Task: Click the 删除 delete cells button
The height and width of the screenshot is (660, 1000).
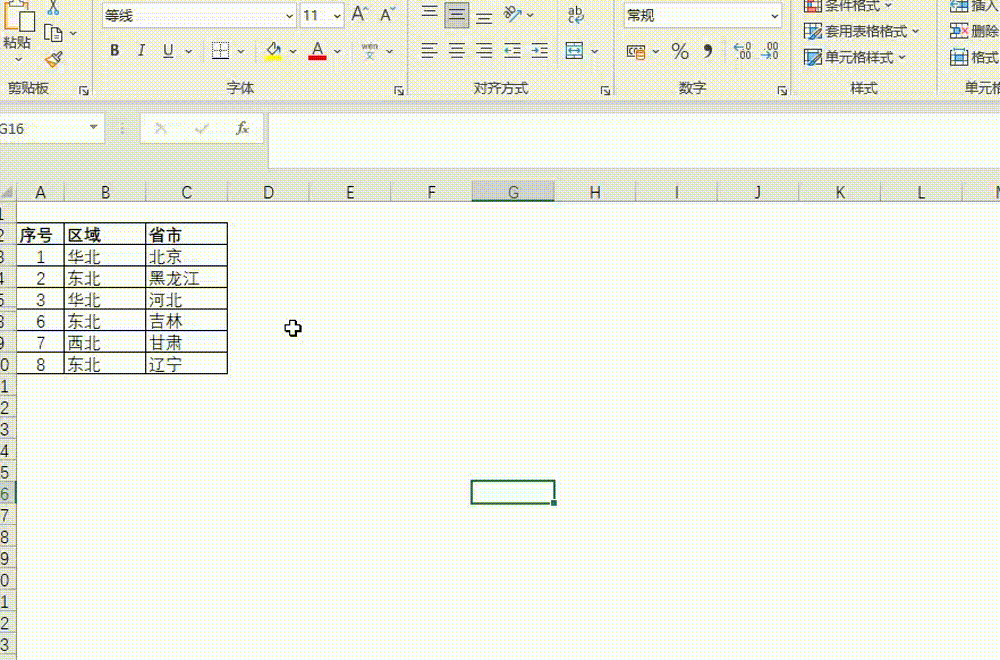Action: click(974, 31)
